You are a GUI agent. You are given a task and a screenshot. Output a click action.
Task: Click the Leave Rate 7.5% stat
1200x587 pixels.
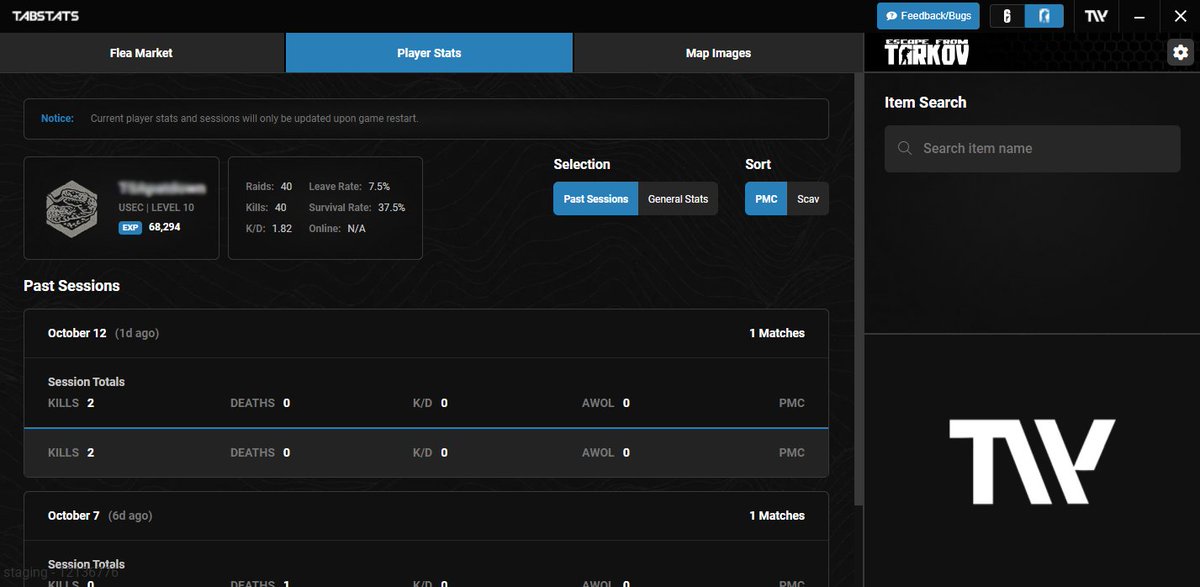349,187
